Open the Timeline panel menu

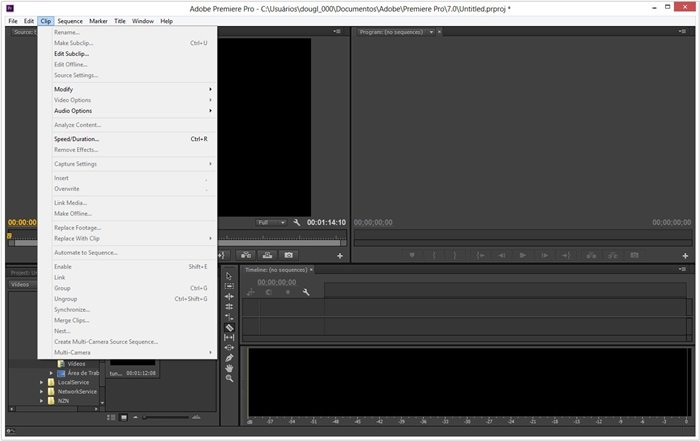pos(682,269)
